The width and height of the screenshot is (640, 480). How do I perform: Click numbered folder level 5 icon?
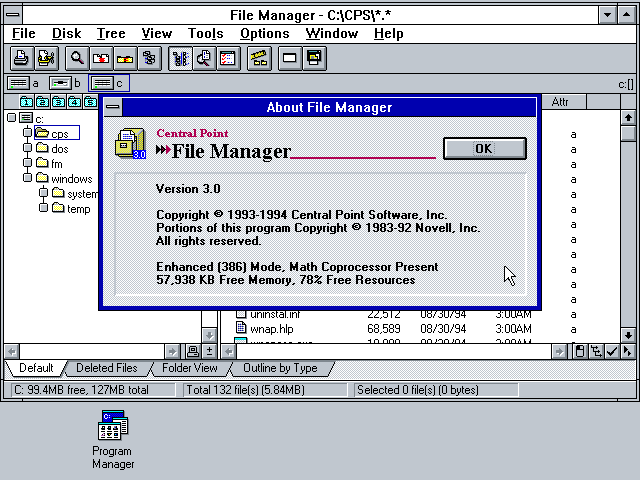click(90, 102)
